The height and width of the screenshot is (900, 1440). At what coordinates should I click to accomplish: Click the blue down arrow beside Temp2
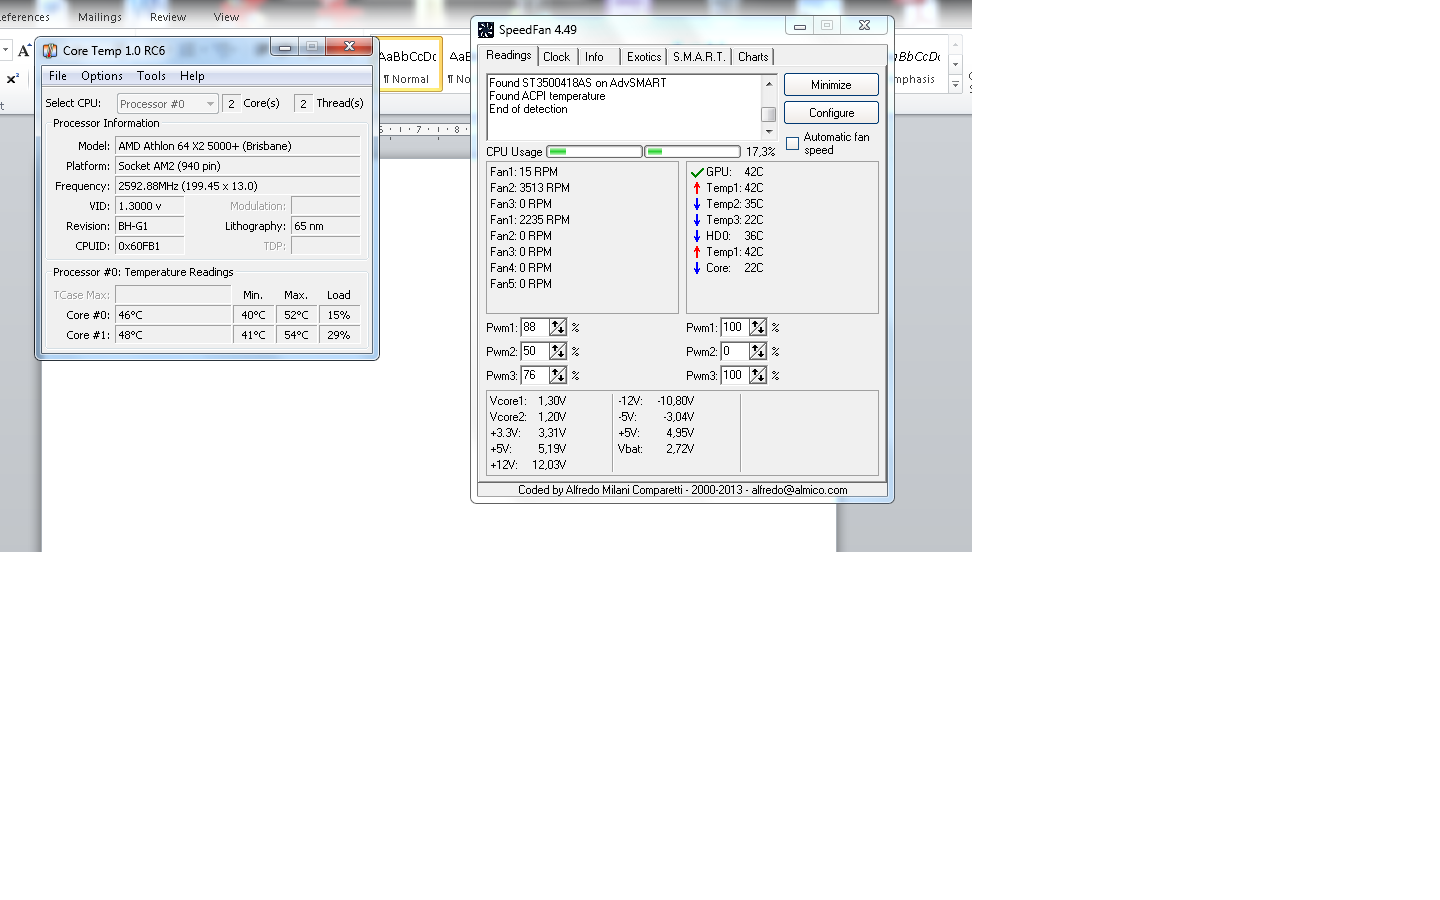[x=697, y=204]
